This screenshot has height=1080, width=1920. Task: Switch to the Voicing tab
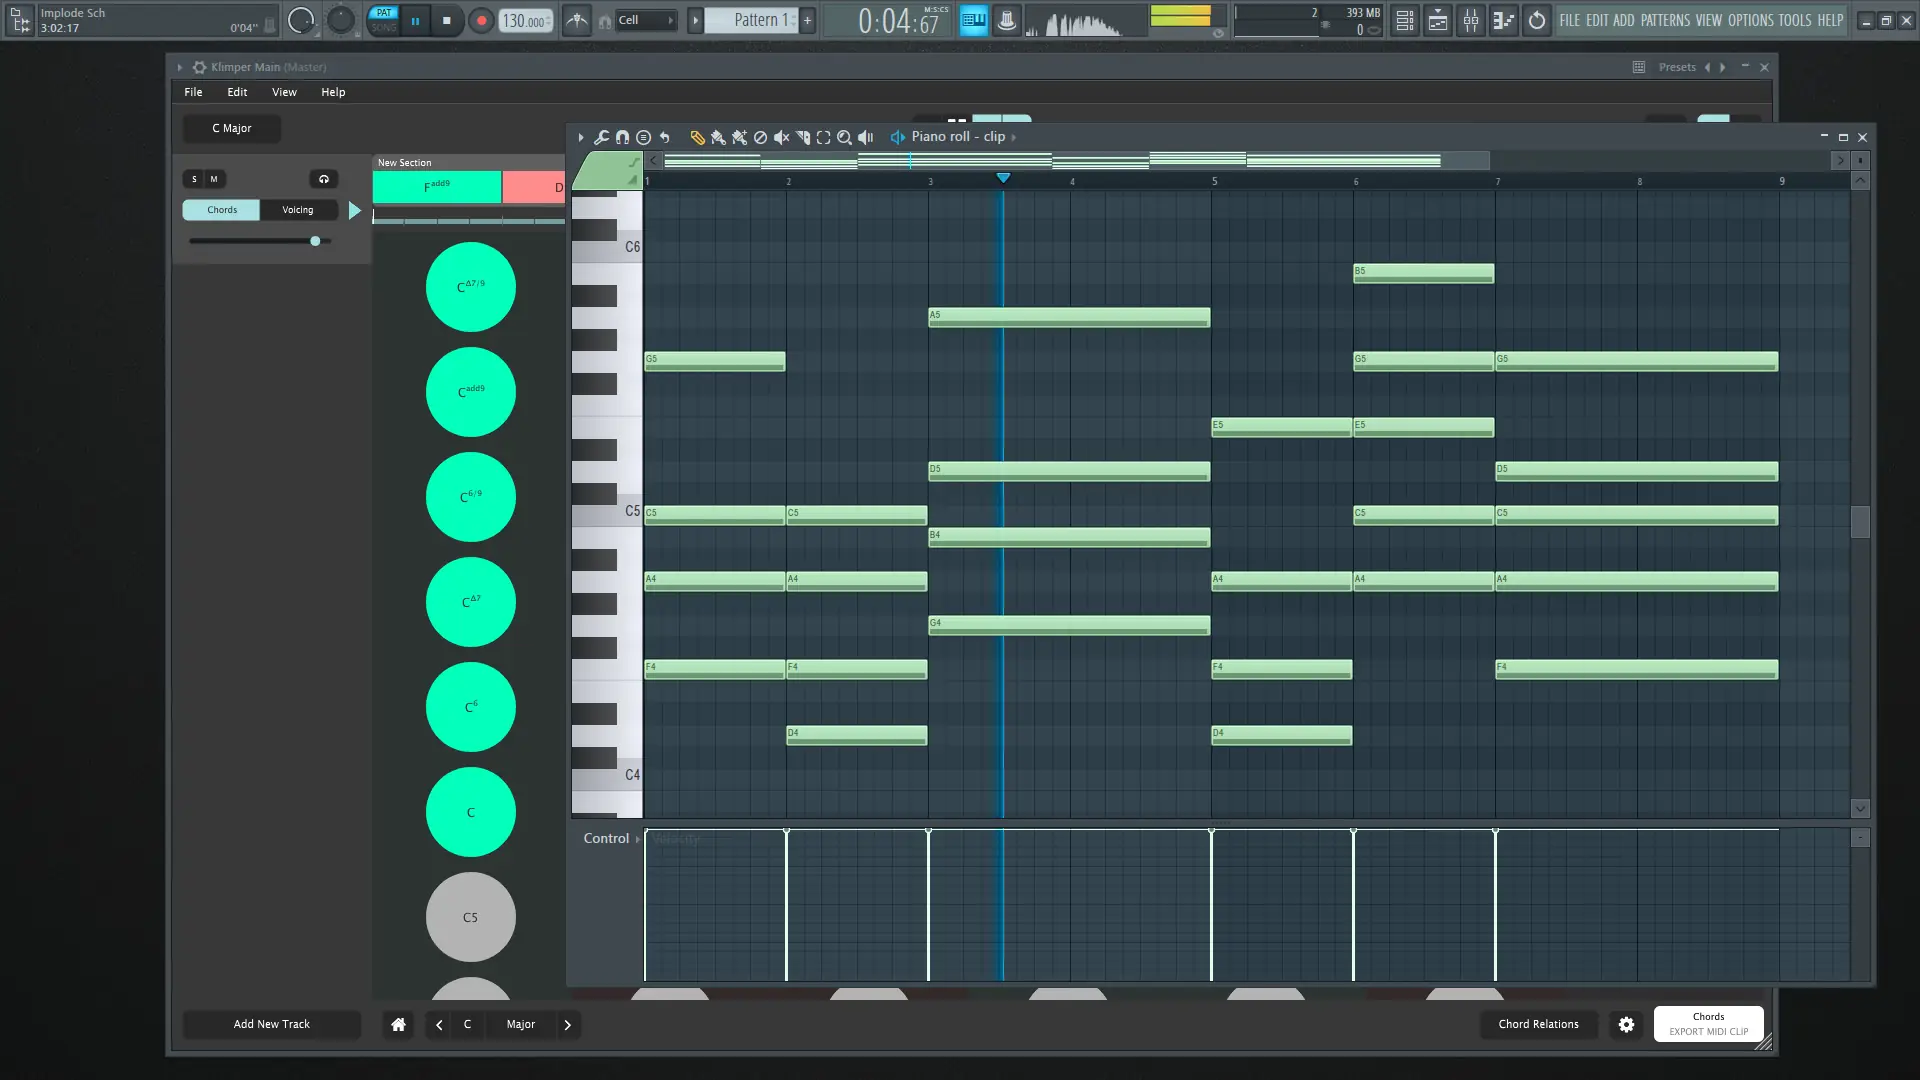297,210
